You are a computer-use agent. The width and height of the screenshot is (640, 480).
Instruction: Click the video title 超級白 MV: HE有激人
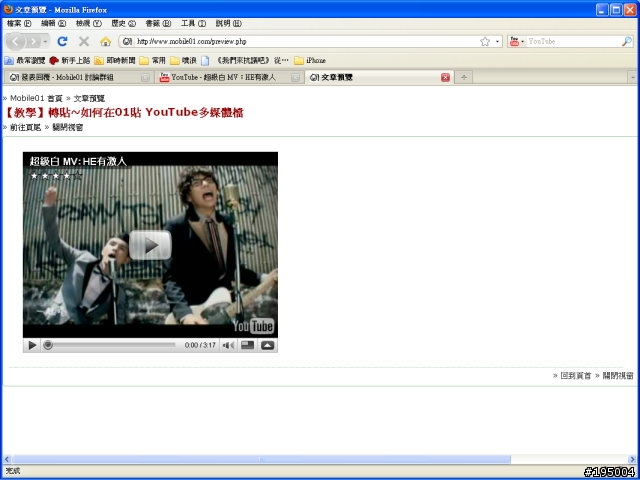[78, 162]
